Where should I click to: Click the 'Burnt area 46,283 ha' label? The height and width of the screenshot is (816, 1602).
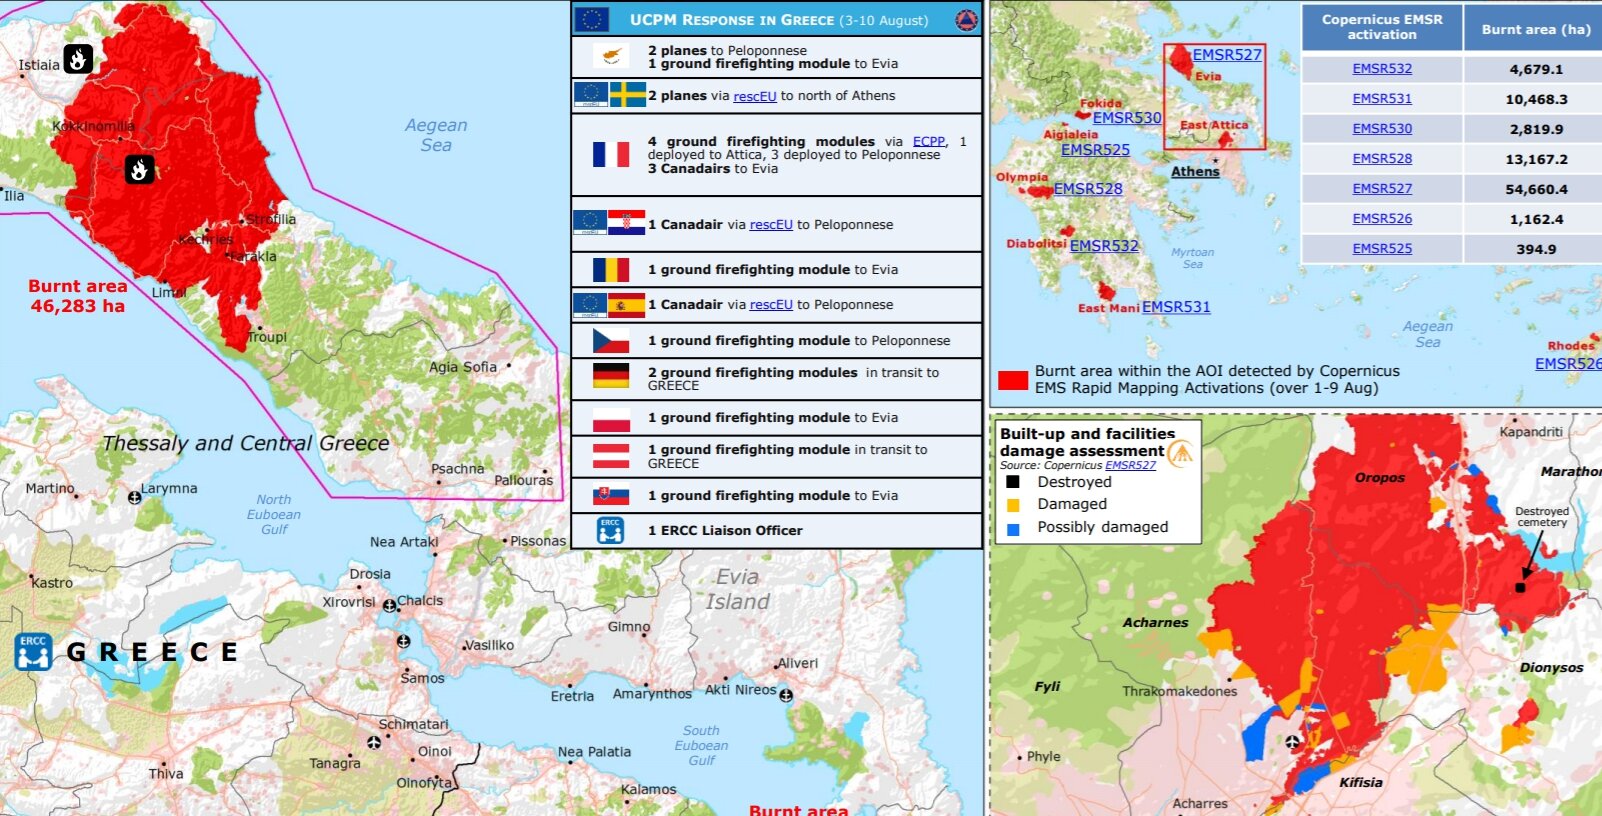tap(78, 296)
